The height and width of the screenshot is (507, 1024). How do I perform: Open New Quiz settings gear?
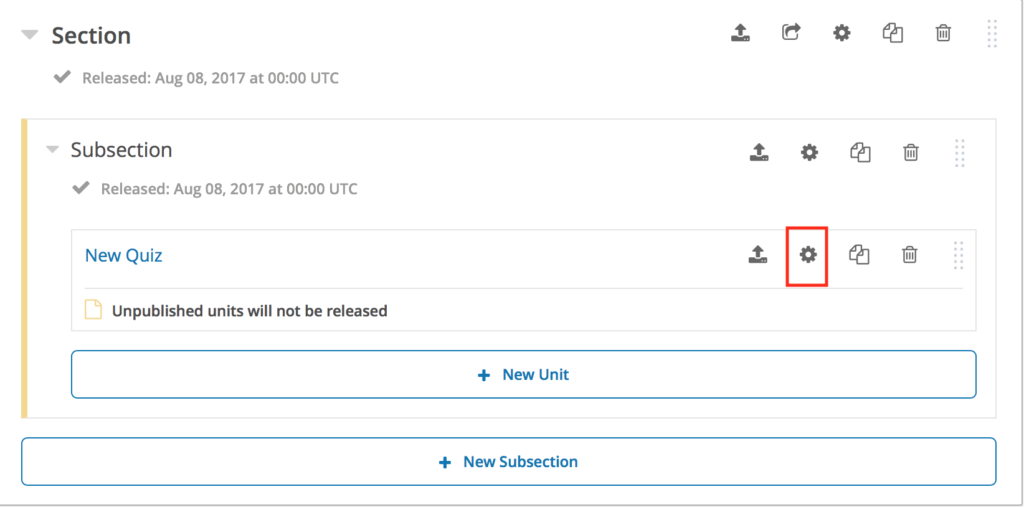[x=808, y=255]
